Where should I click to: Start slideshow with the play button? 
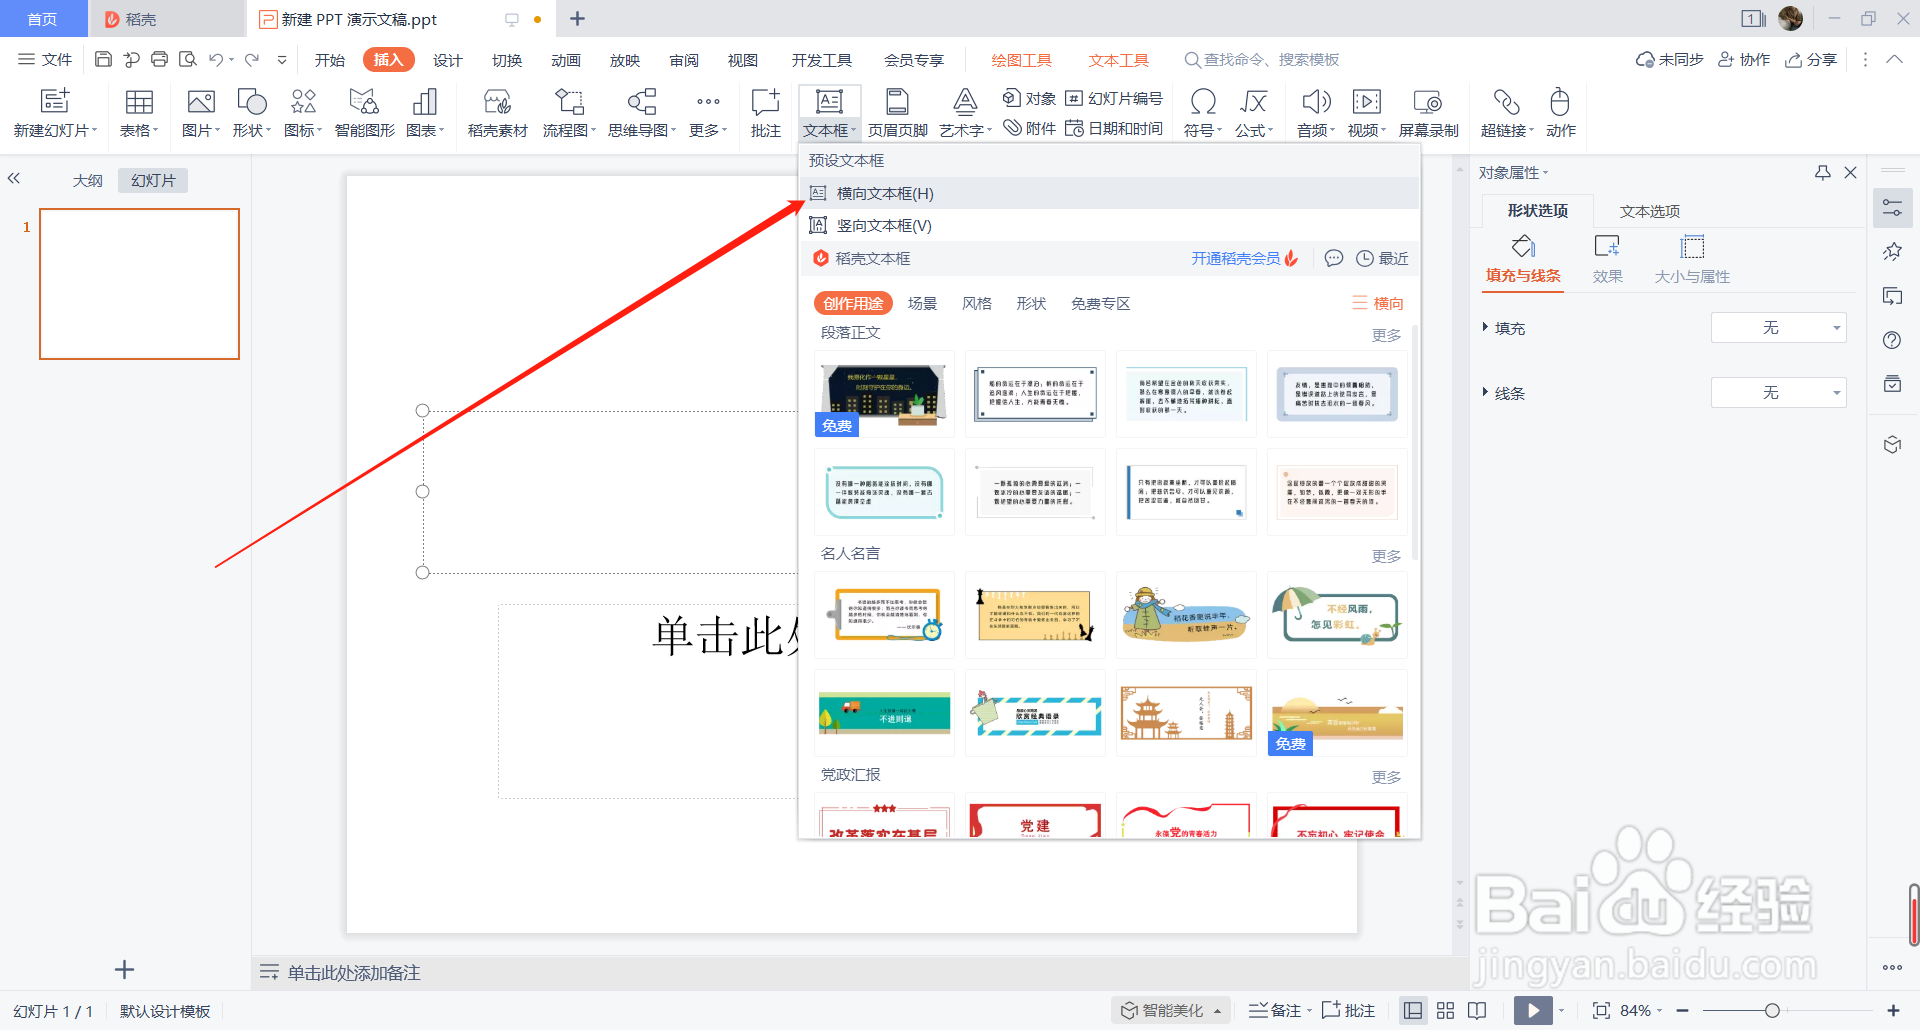pyautogui.click(x=1533, y=1010)
